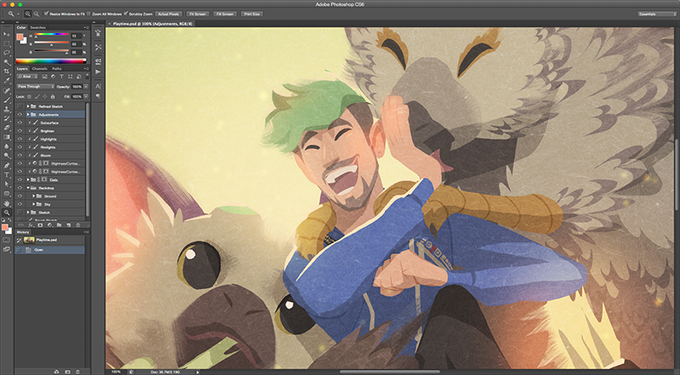Expand the Sketch group
The image size is (680, 375).
28,212
